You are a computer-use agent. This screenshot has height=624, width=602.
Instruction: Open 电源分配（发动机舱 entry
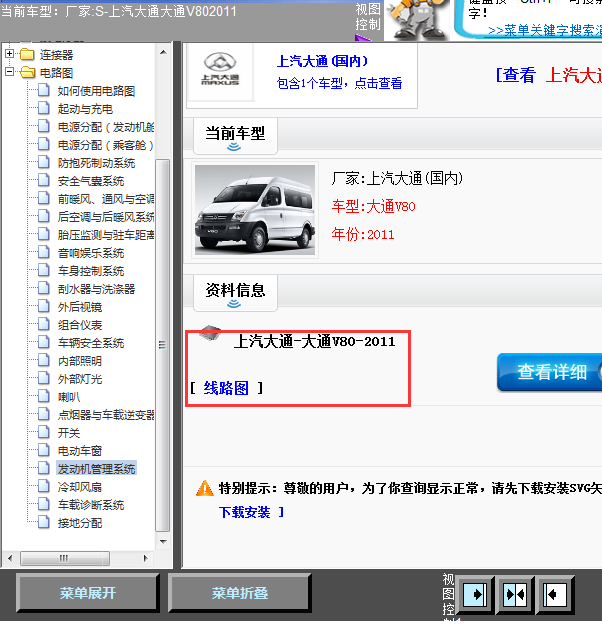(x=106, y=127)
